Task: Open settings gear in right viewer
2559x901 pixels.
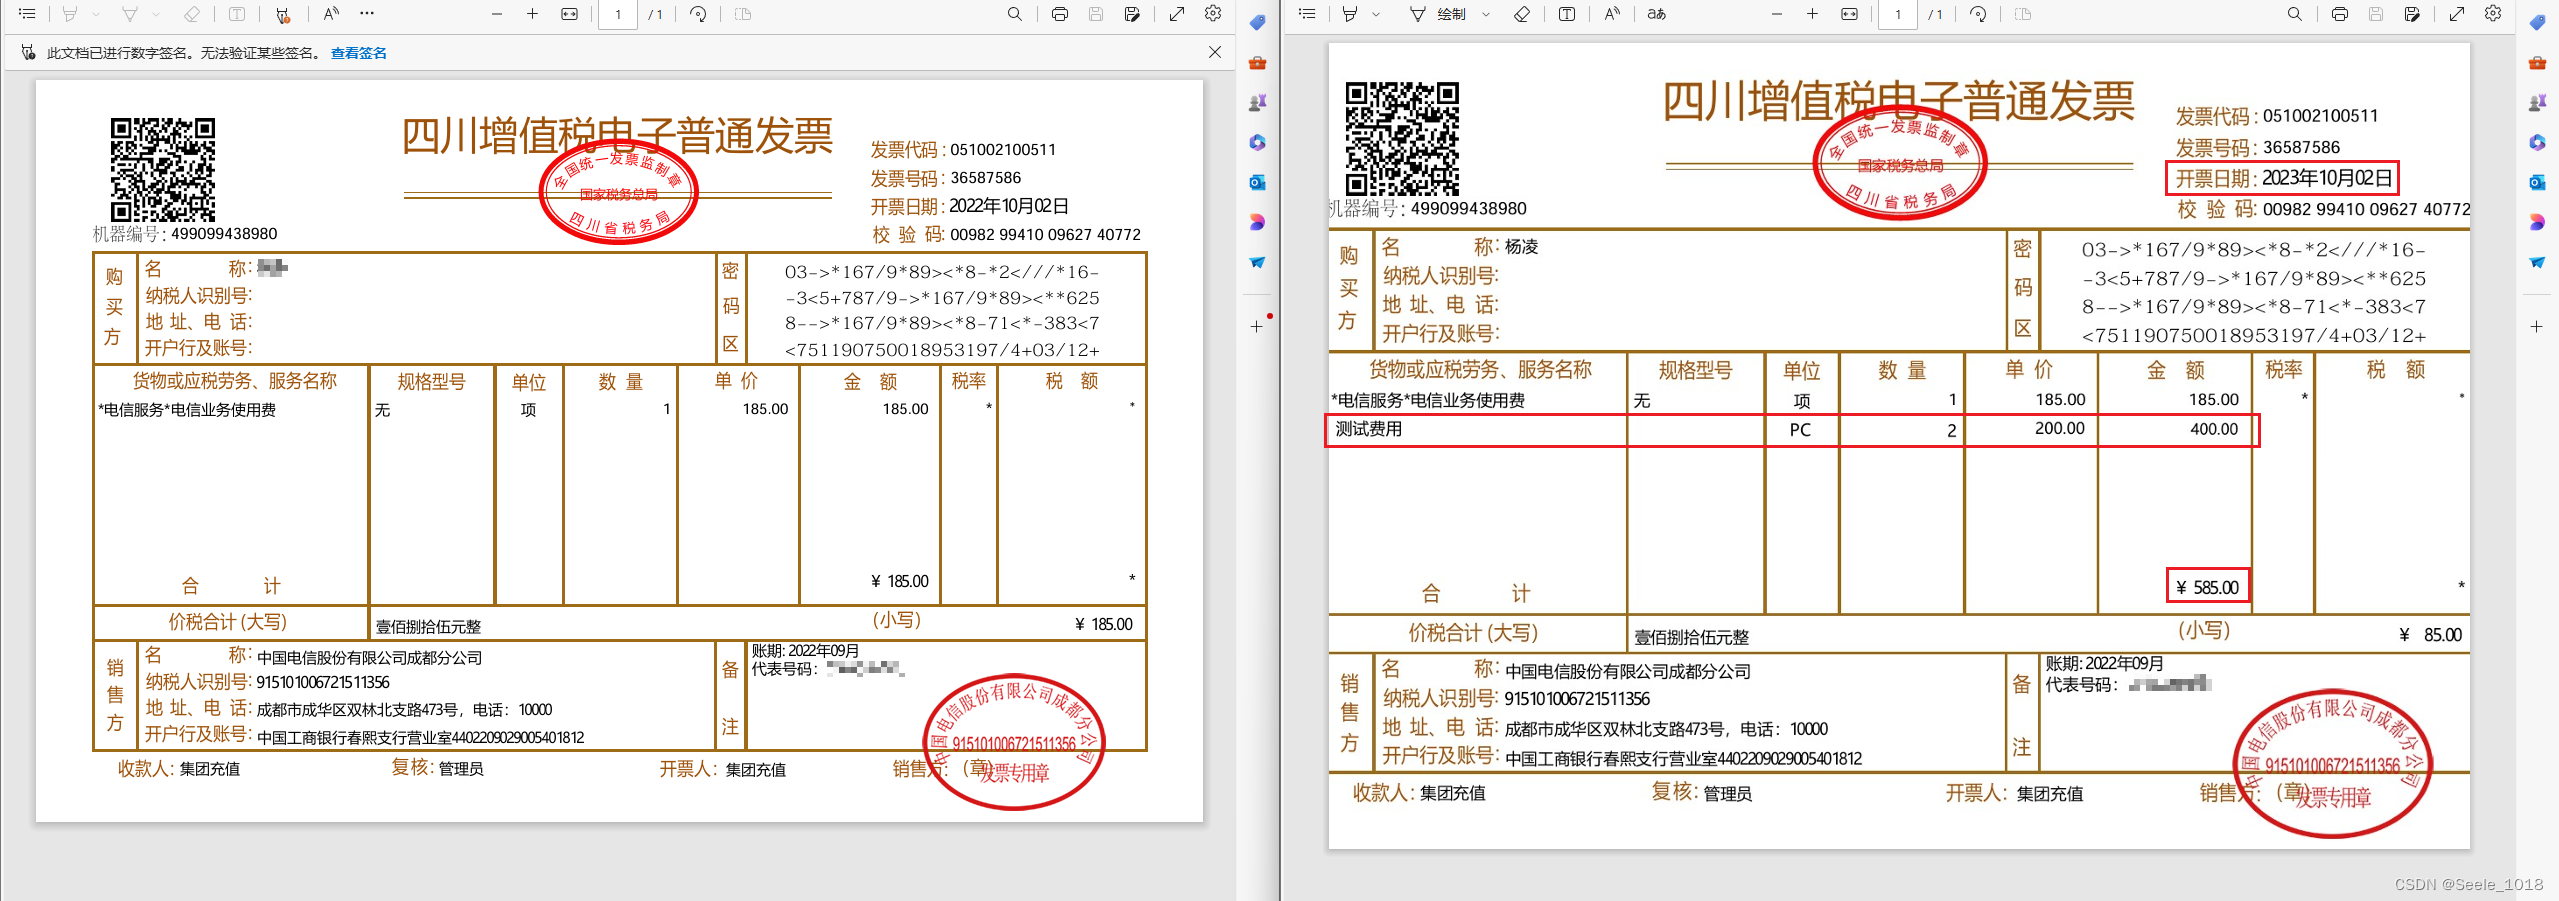Action: tap(2493, 14)
